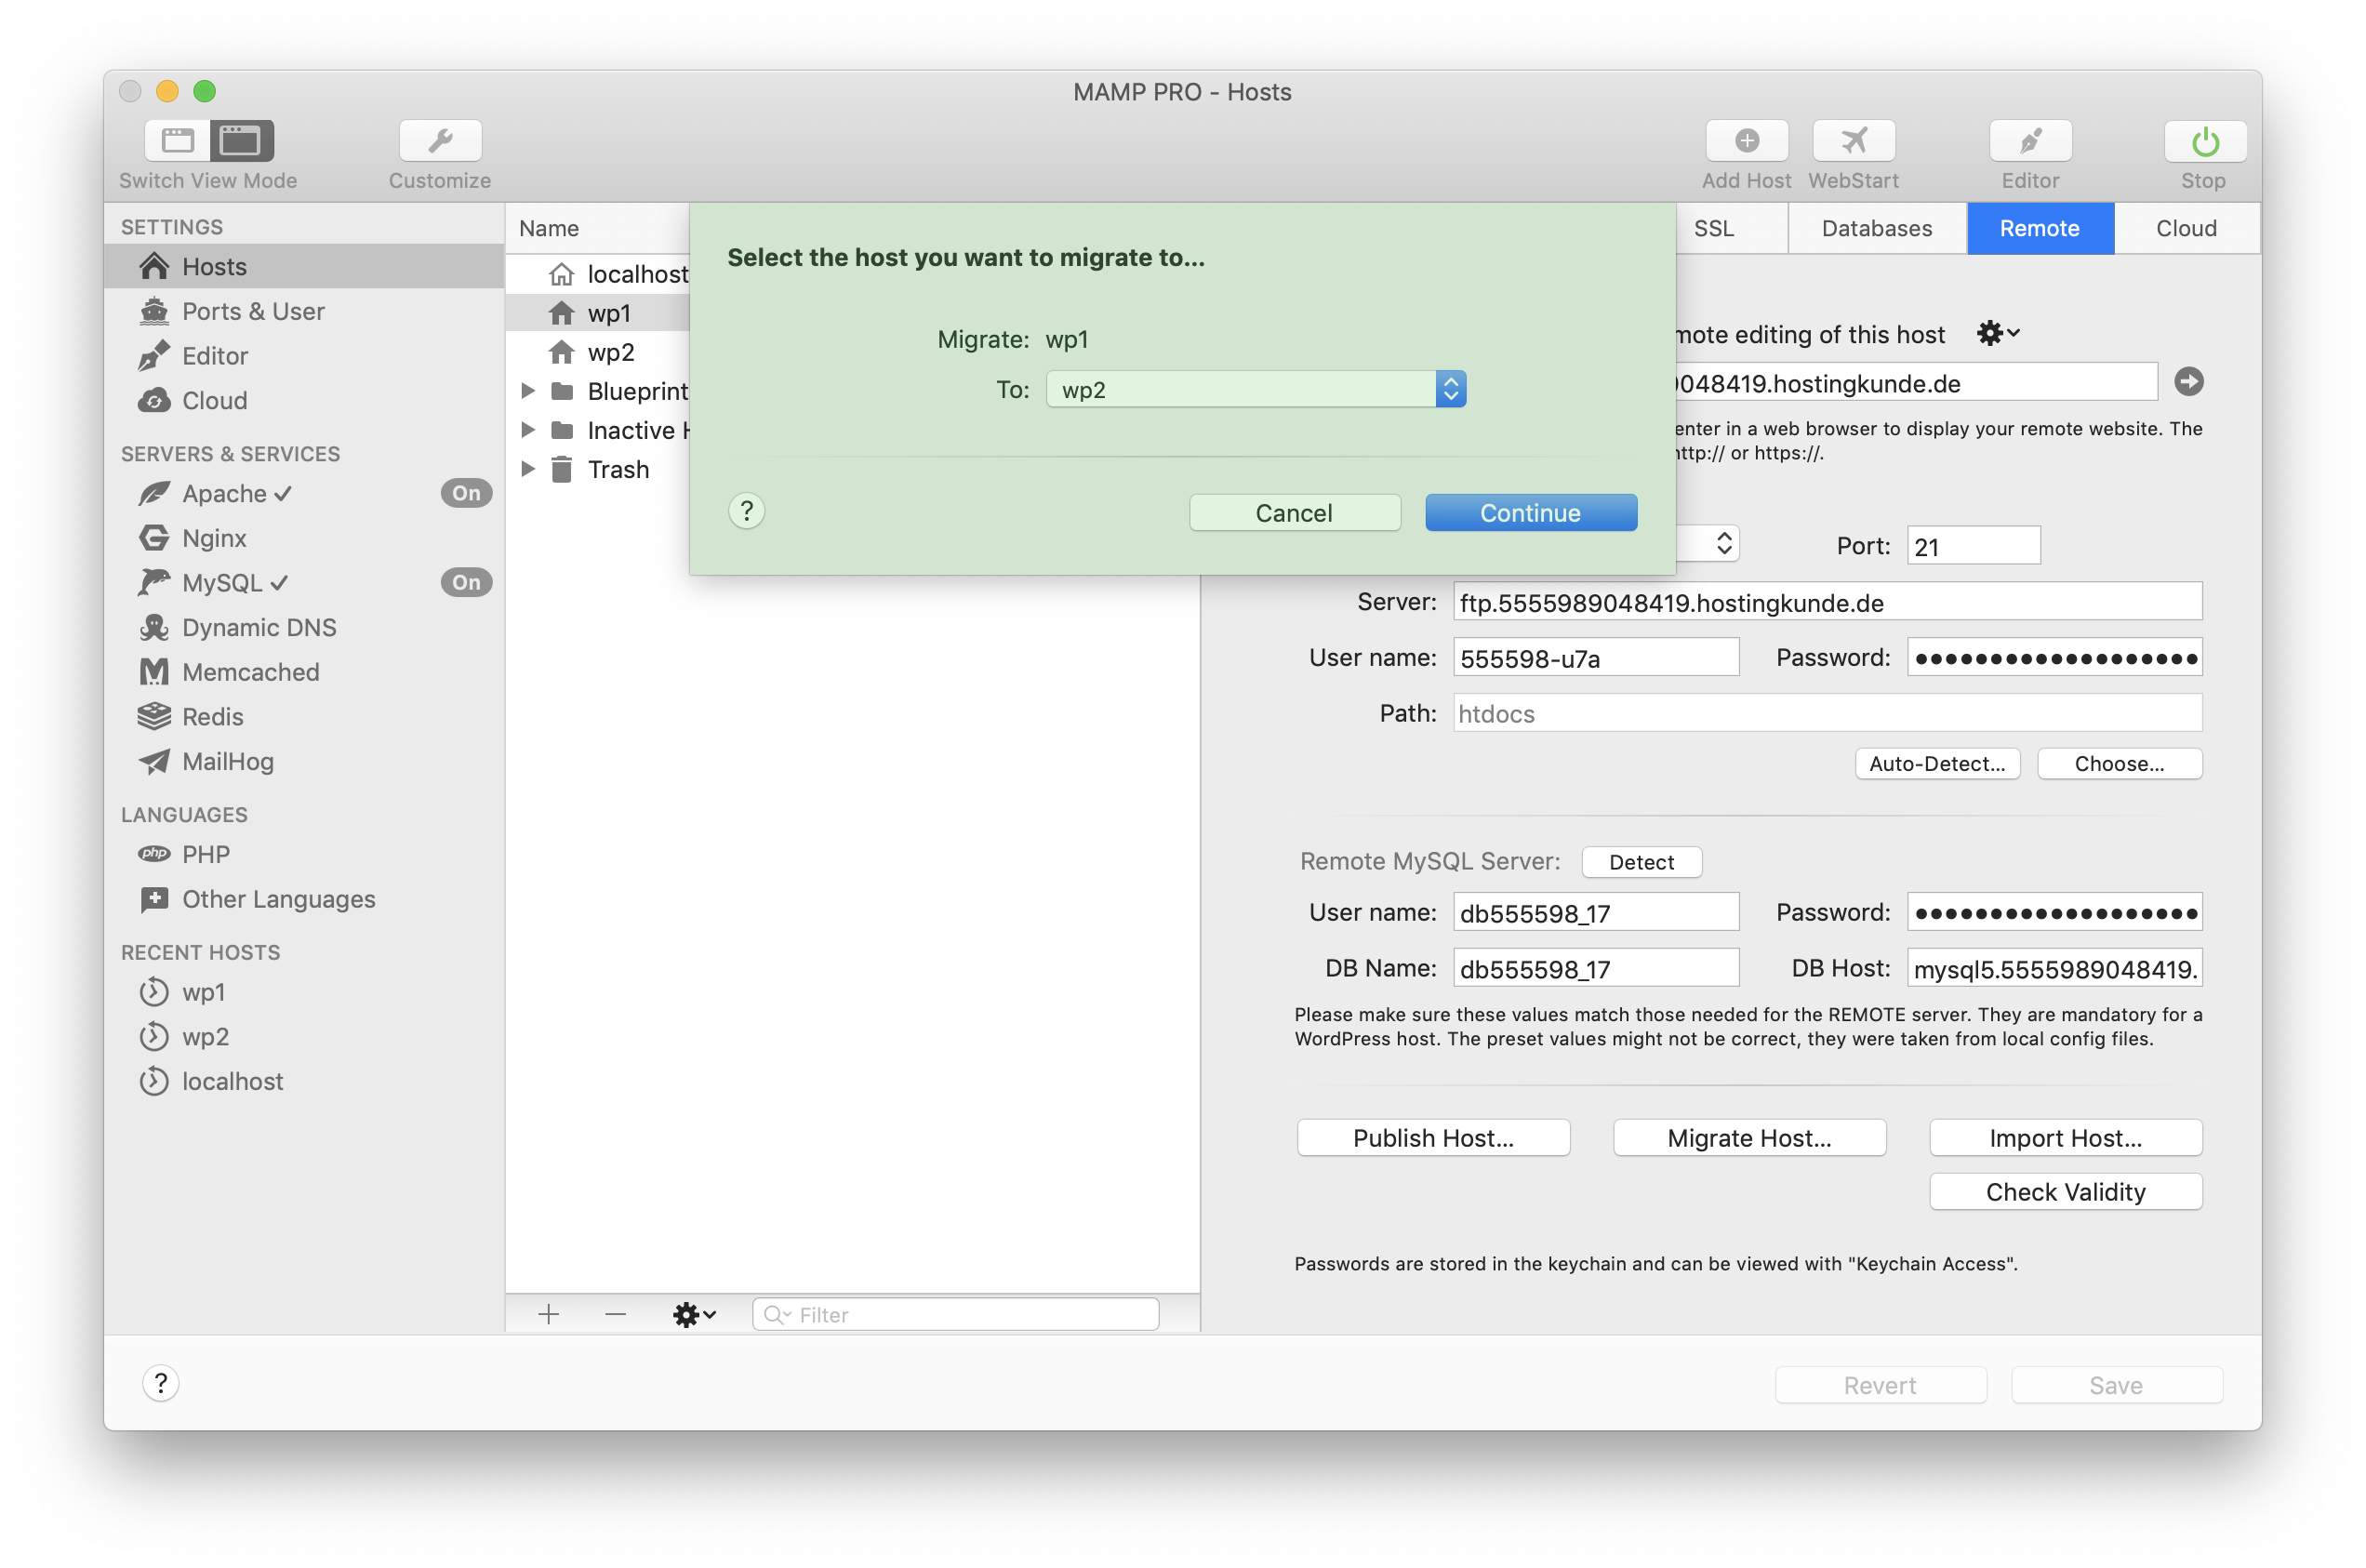
Task: Switch view mode using the left toolbar toggle
Action: pyautogui.click(x=209, y=140)
